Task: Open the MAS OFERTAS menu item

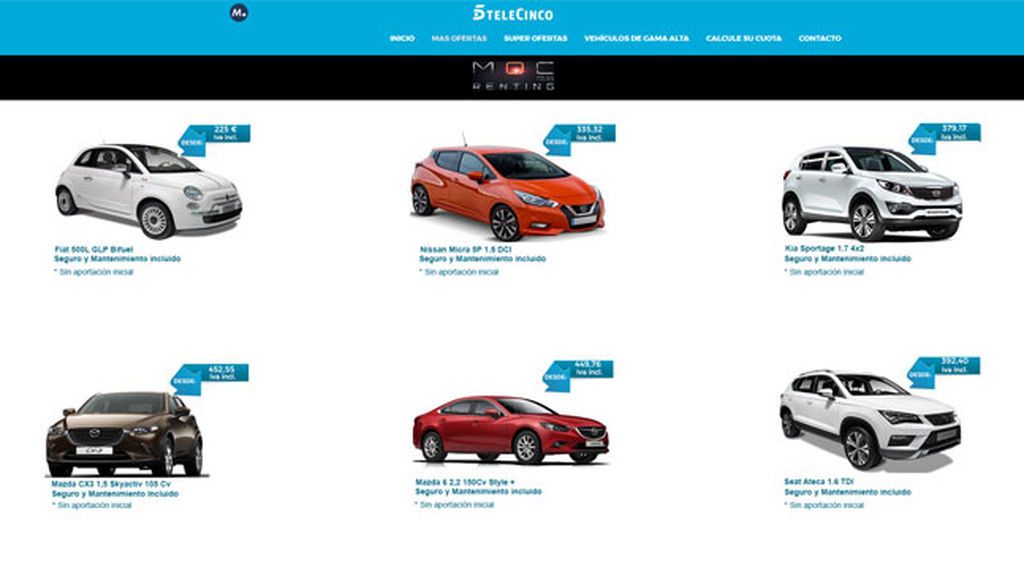Action: click(x=459, y=39)
